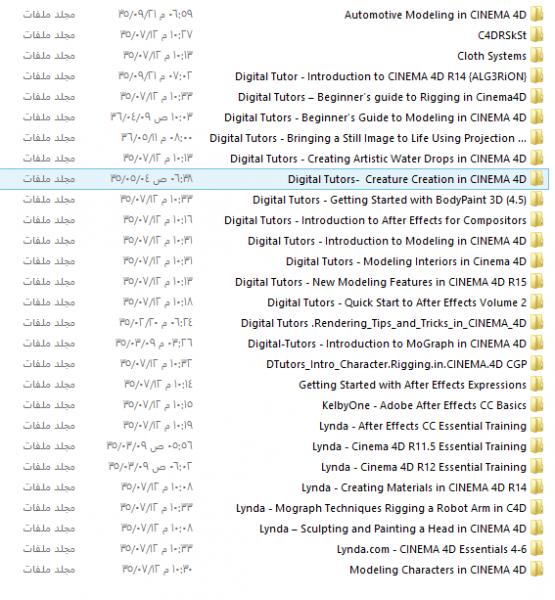Select the Cloth Systems folder icon
555x600 pixels.
(x=537, y=56)
